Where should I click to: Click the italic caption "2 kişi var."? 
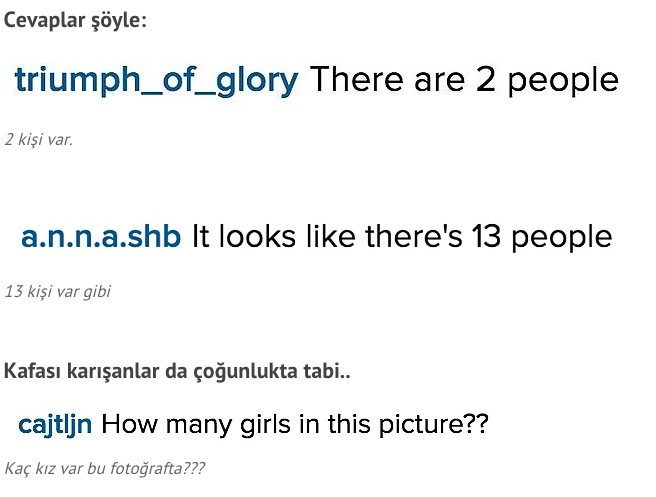[x=39, y=139]
